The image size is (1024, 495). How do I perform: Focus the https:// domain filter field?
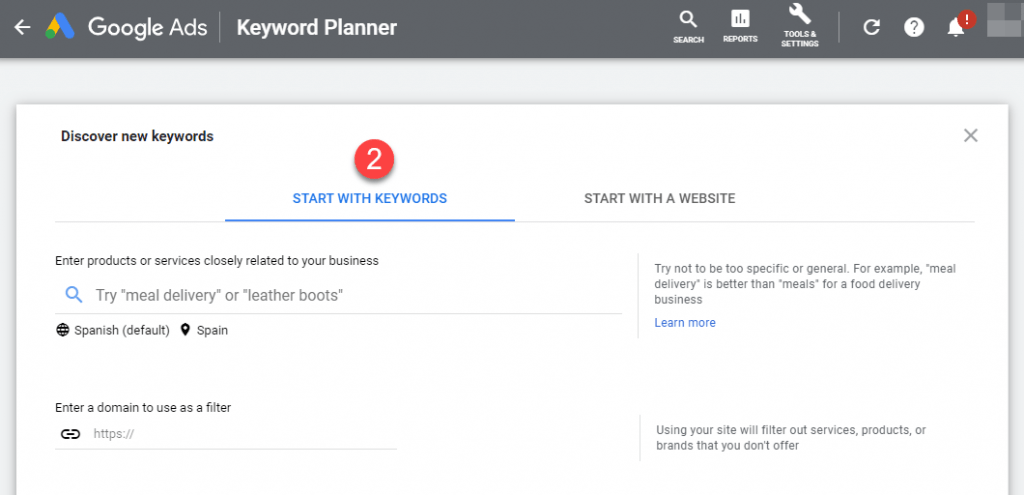click(x=226, y=434)
